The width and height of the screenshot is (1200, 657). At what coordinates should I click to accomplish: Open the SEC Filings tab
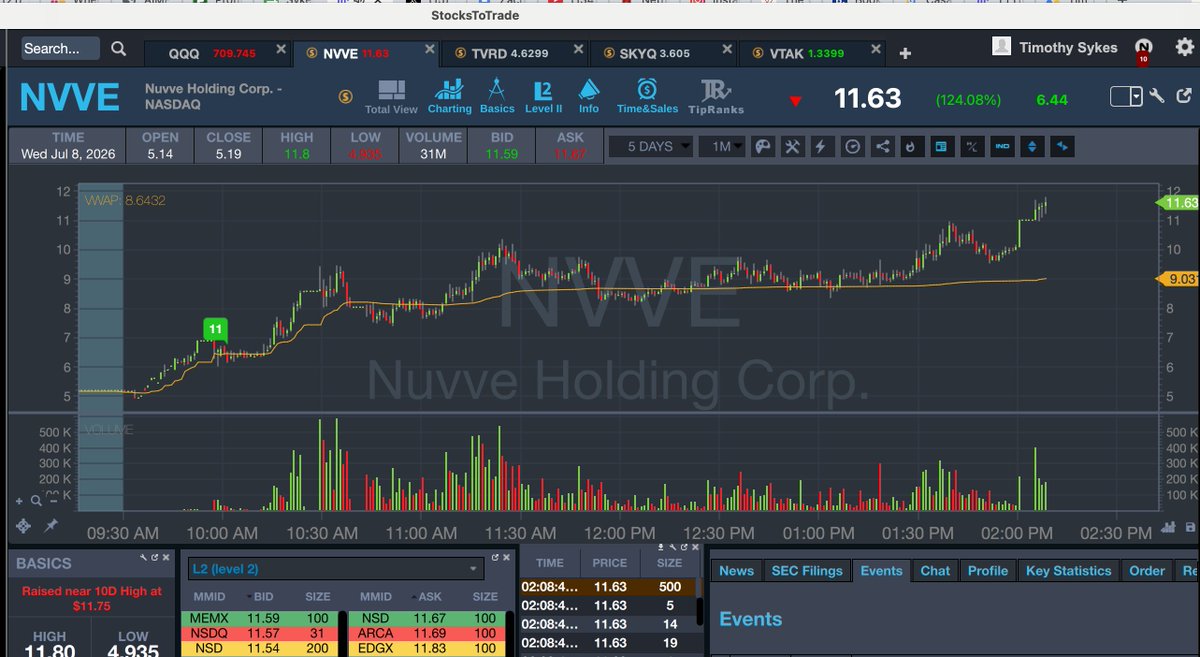click(x=807, y=571)
